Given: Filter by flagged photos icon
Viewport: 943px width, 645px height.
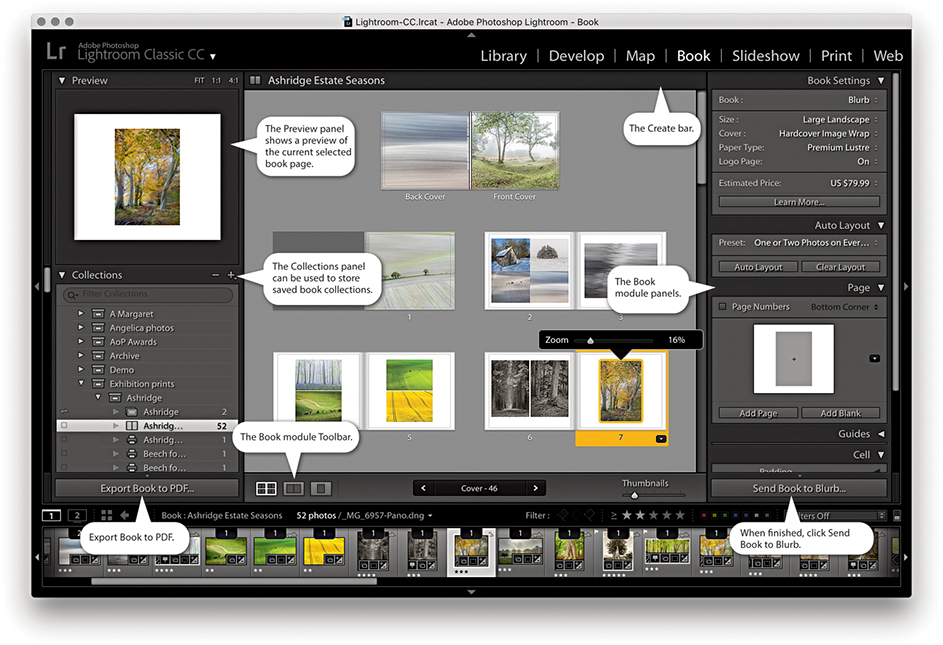Looking at the screenshot, I should (563, 516).
